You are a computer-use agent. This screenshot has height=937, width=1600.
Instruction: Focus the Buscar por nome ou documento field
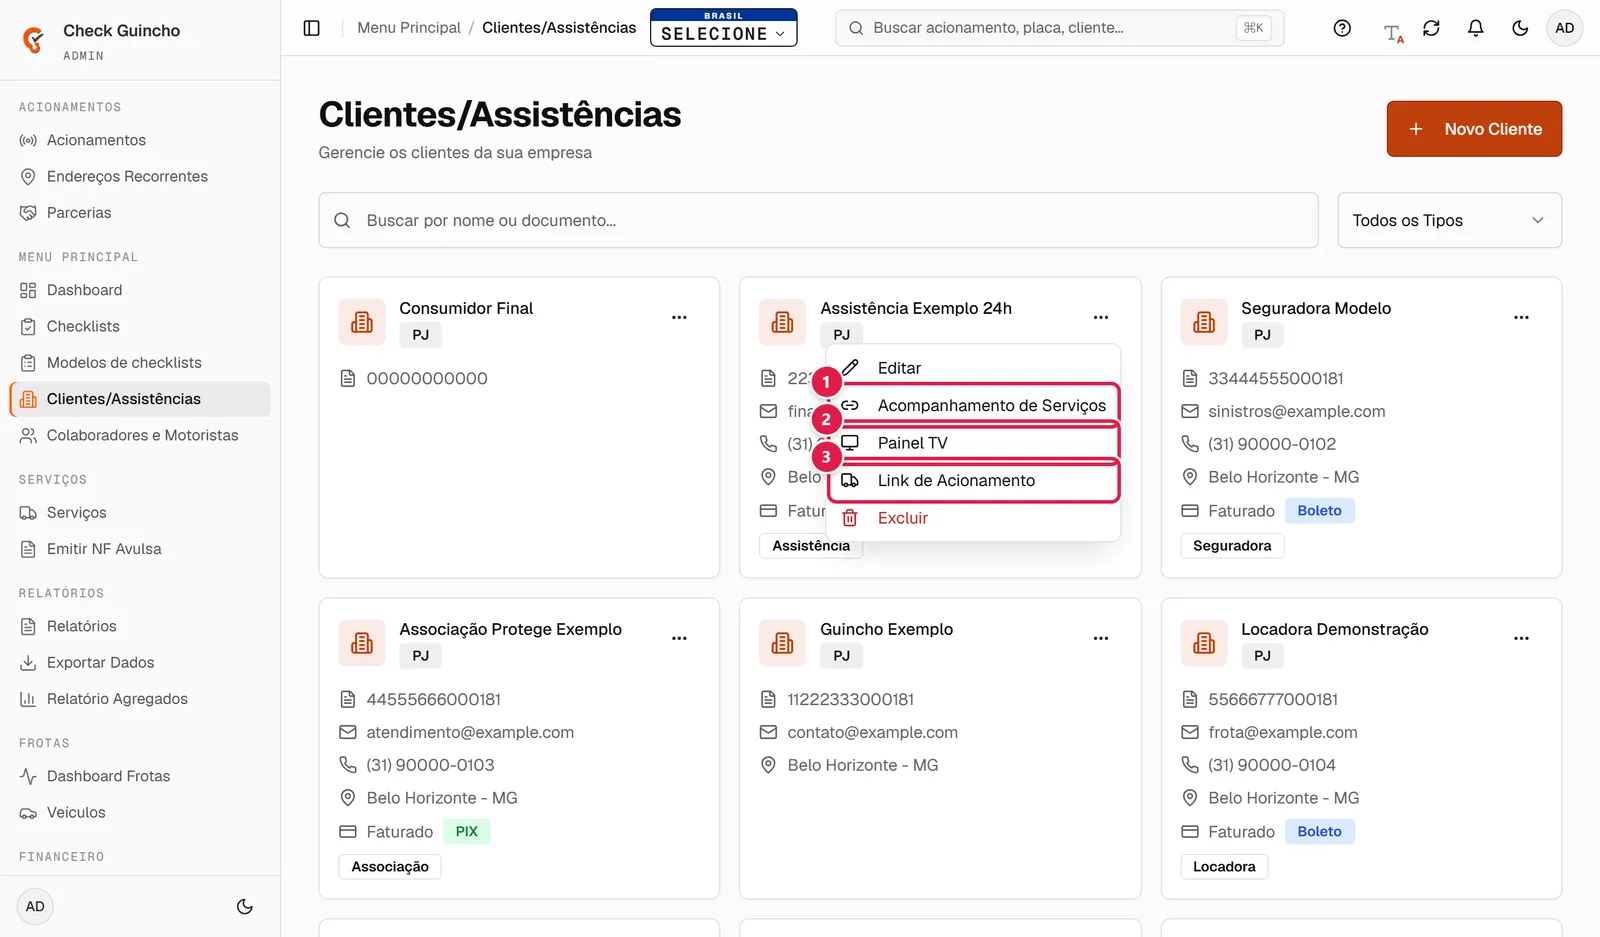[x=818, y=220]
